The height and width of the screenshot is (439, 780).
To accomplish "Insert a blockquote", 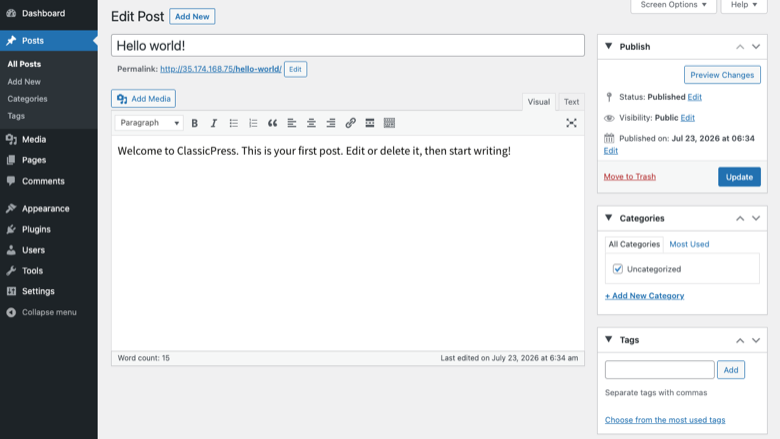I will pos(272,123).
